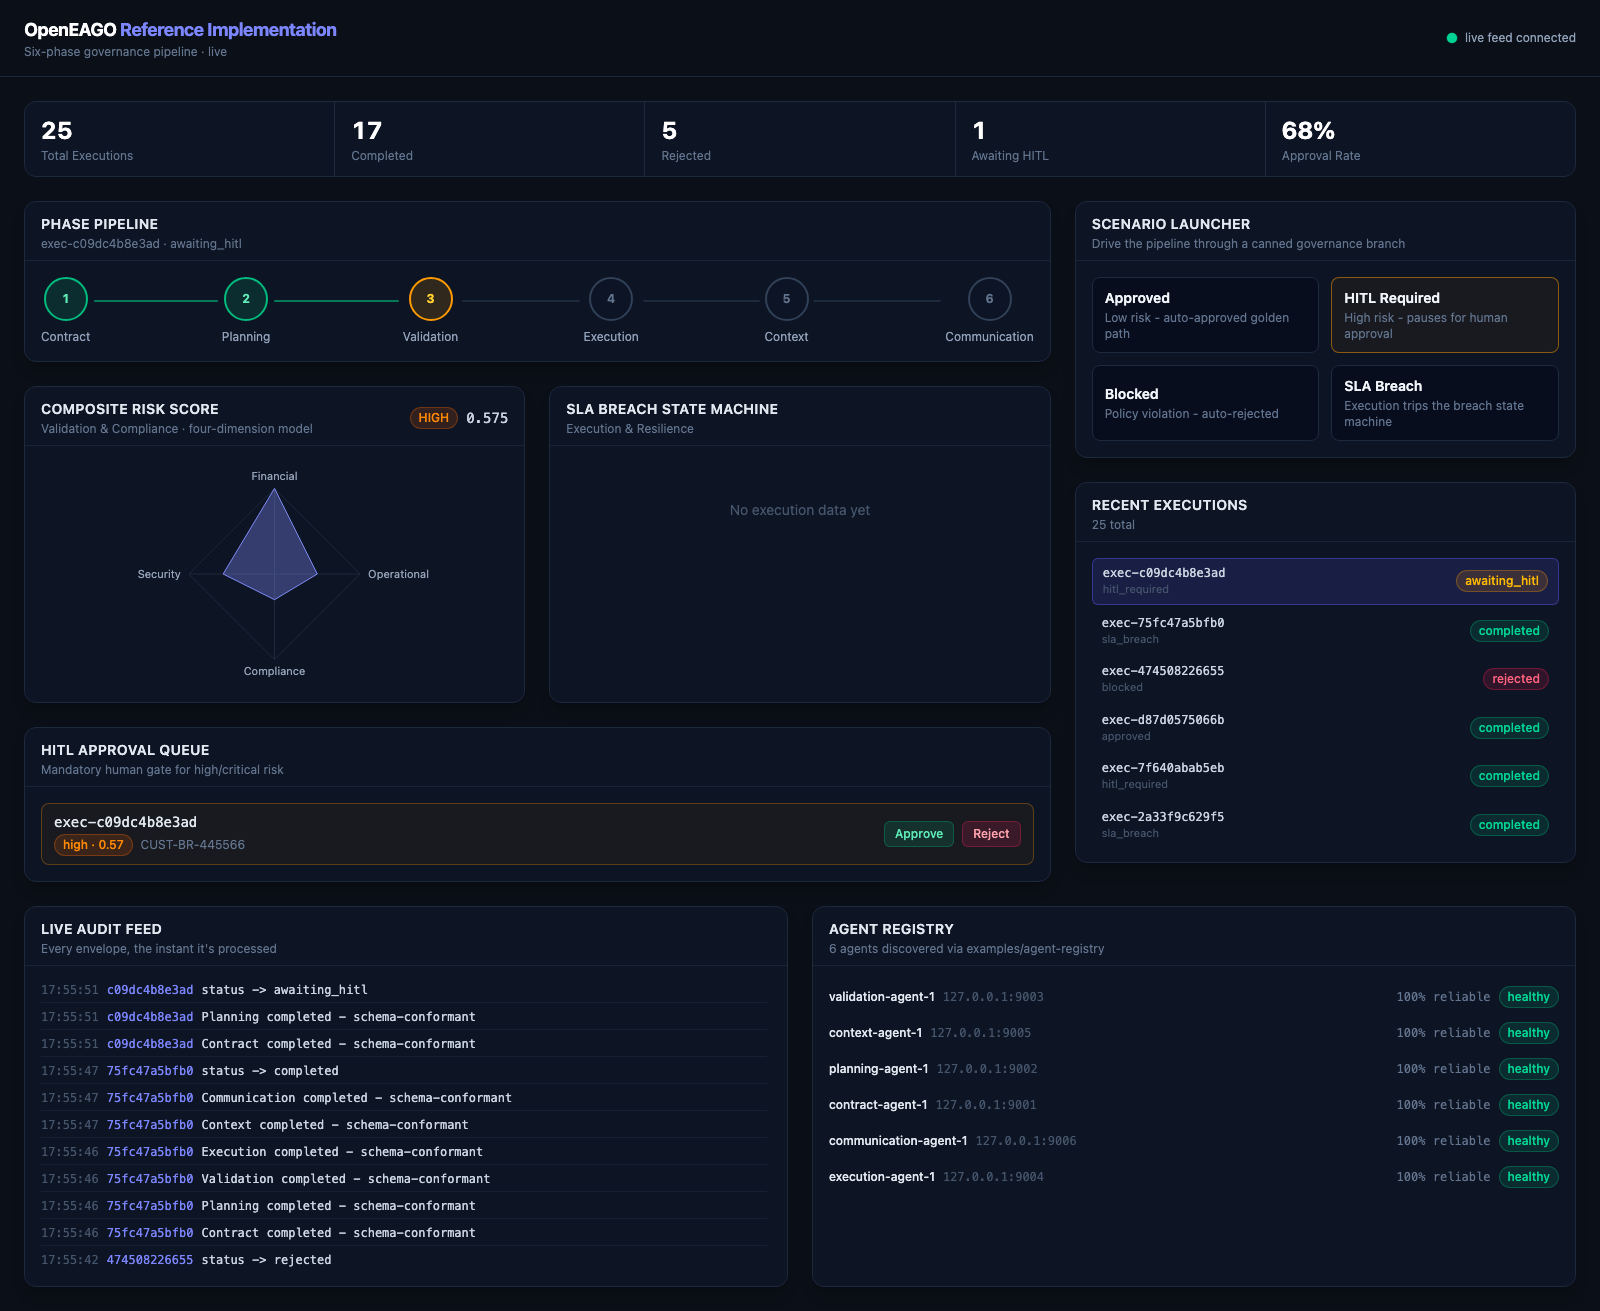Click healthy badge for planning-agent-1
The width and height of the screenshot is (1600, 1311).
coord(1529,1069)
